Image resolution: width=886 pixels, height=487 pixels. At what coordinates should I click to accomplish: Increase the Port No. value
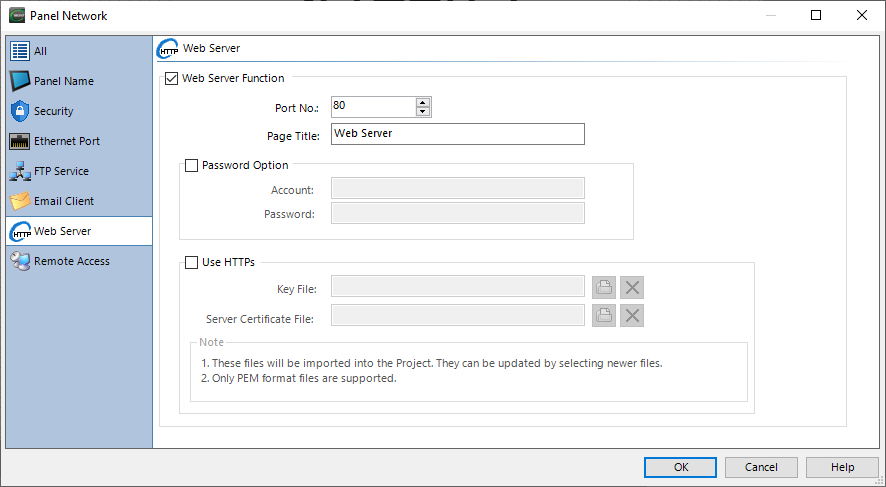[423, 102]
